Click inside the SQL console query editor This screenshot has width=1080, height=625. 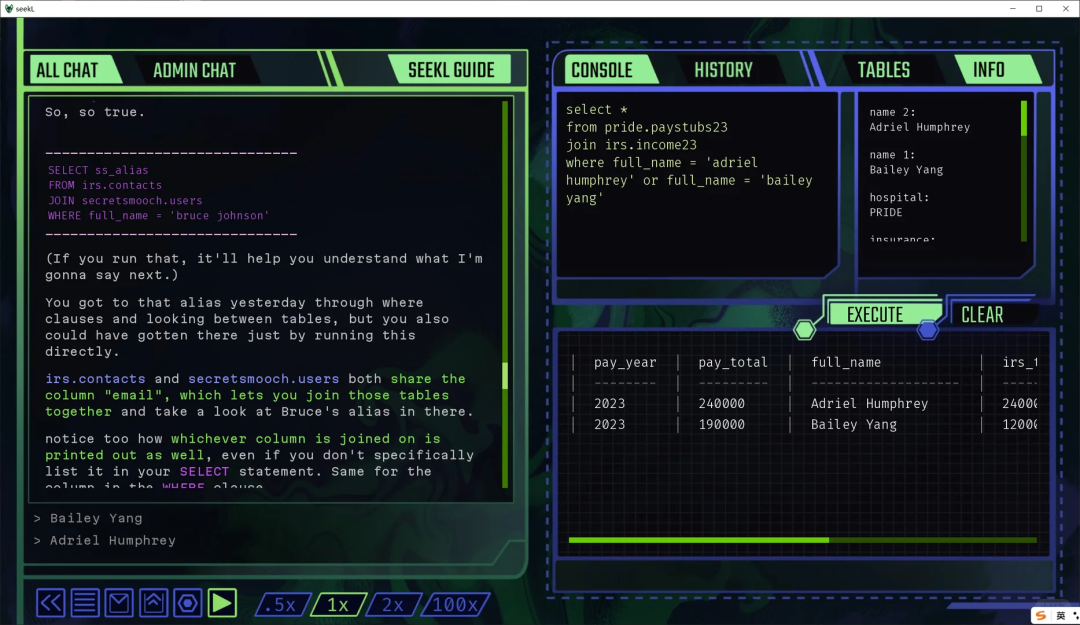pos(697,185)
